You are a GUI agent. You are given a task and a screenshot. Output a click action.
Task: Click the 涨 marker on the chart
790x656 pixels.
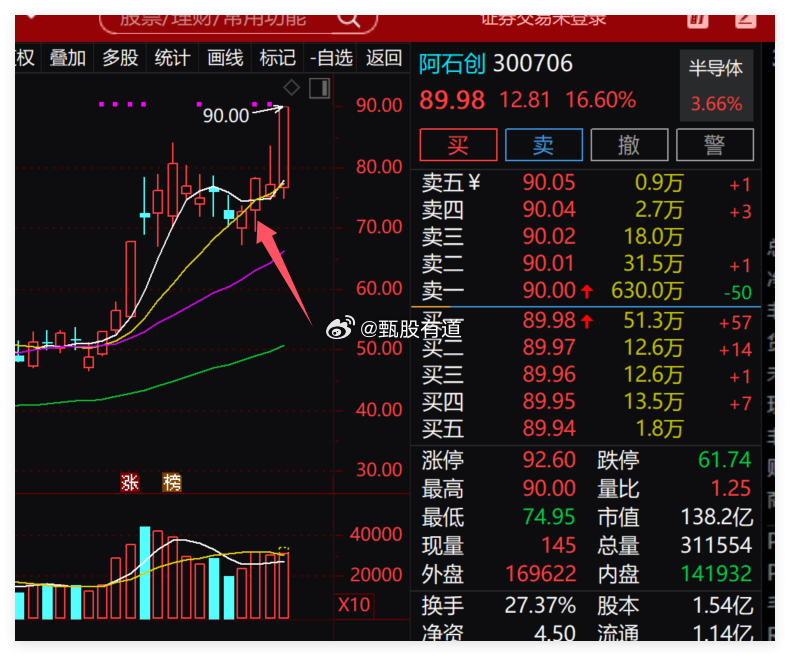(x=129, y=483)
